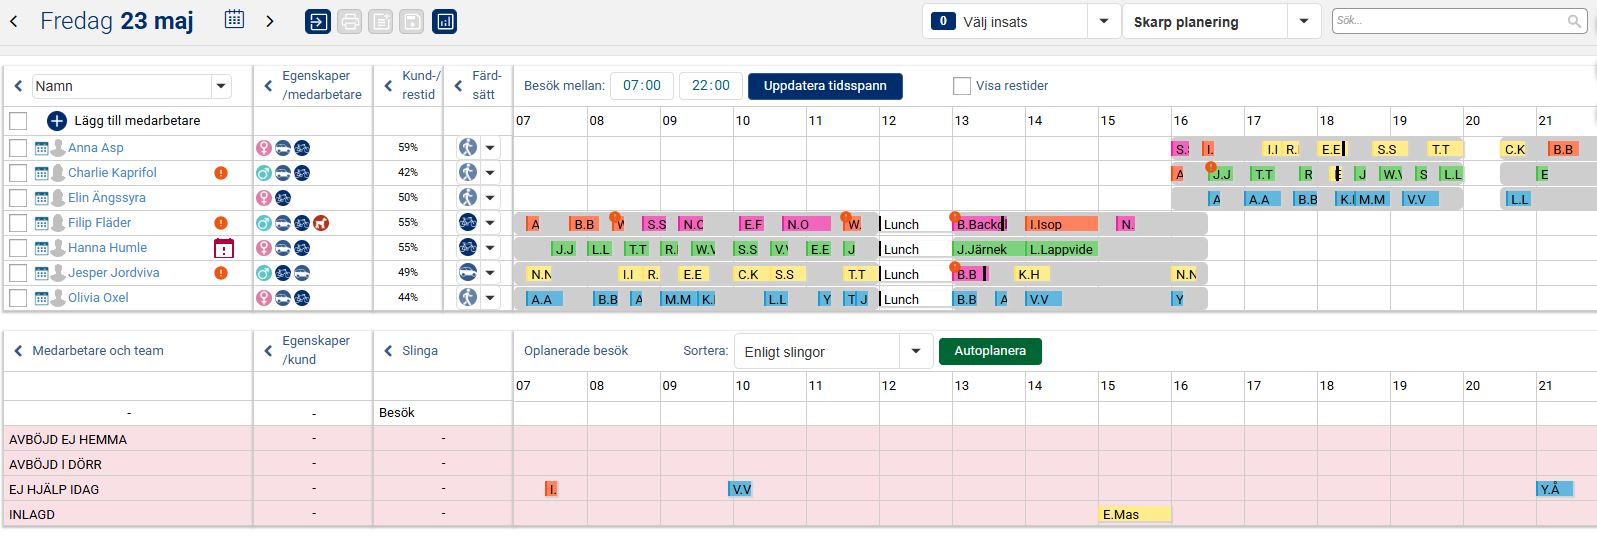The width and height of the screenshot is (1597, 538).
Task: Click the dog icon on Filip Fläder's row
Action: (x=321, y=223)
